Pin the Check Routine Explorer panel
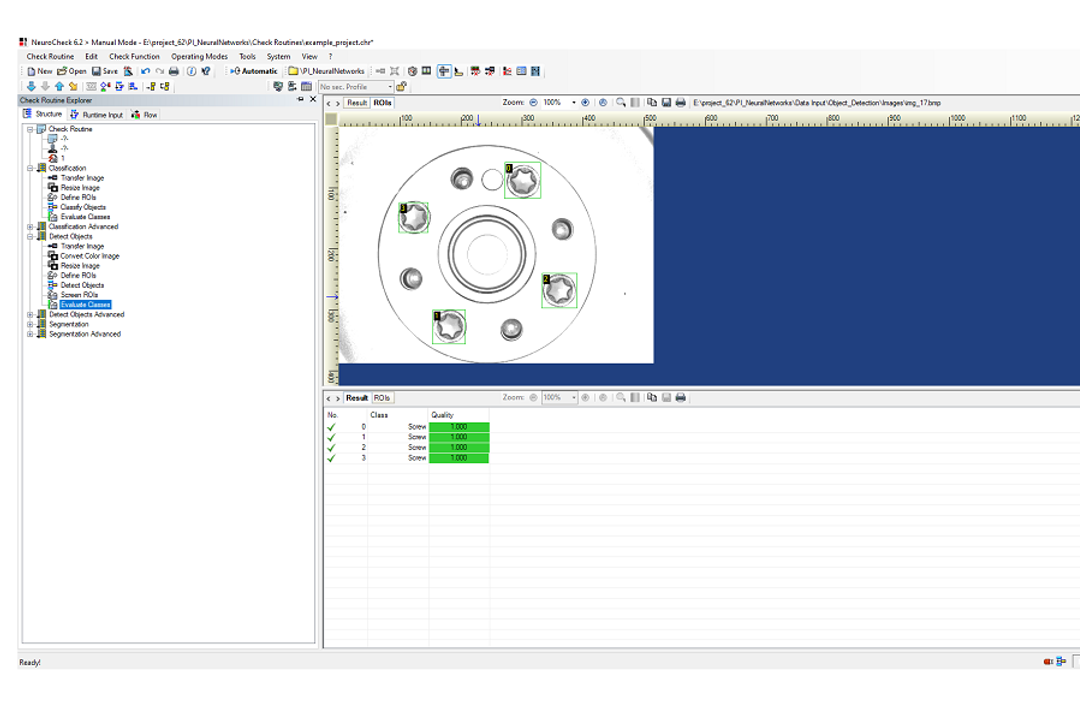The image size is (1080, 720). 300,100
